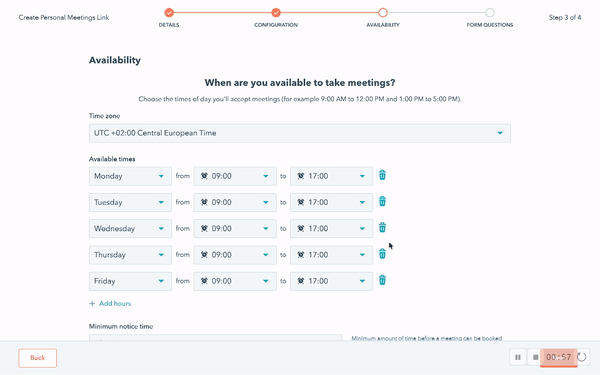Delete the Monday availability row
Image resolution: width=600 pixels, height=375 pixels.
point(382,175)
